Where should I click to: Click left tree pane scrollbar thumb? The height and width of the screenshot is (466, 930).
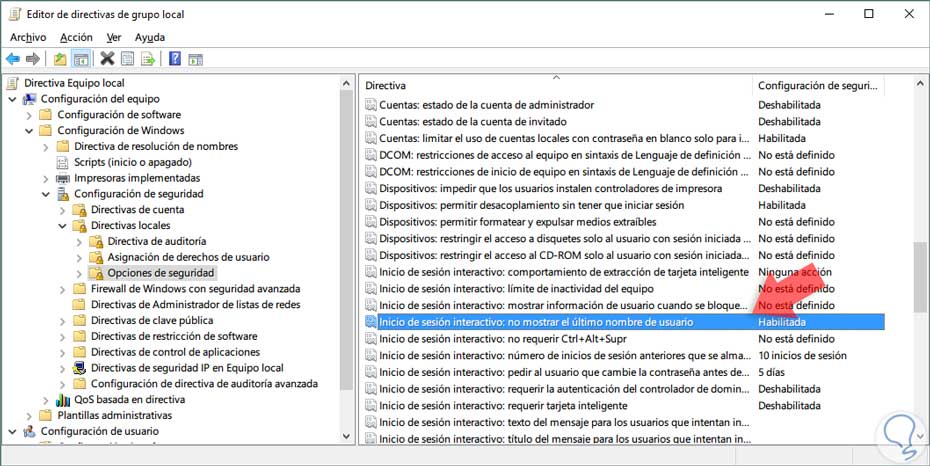347,242
